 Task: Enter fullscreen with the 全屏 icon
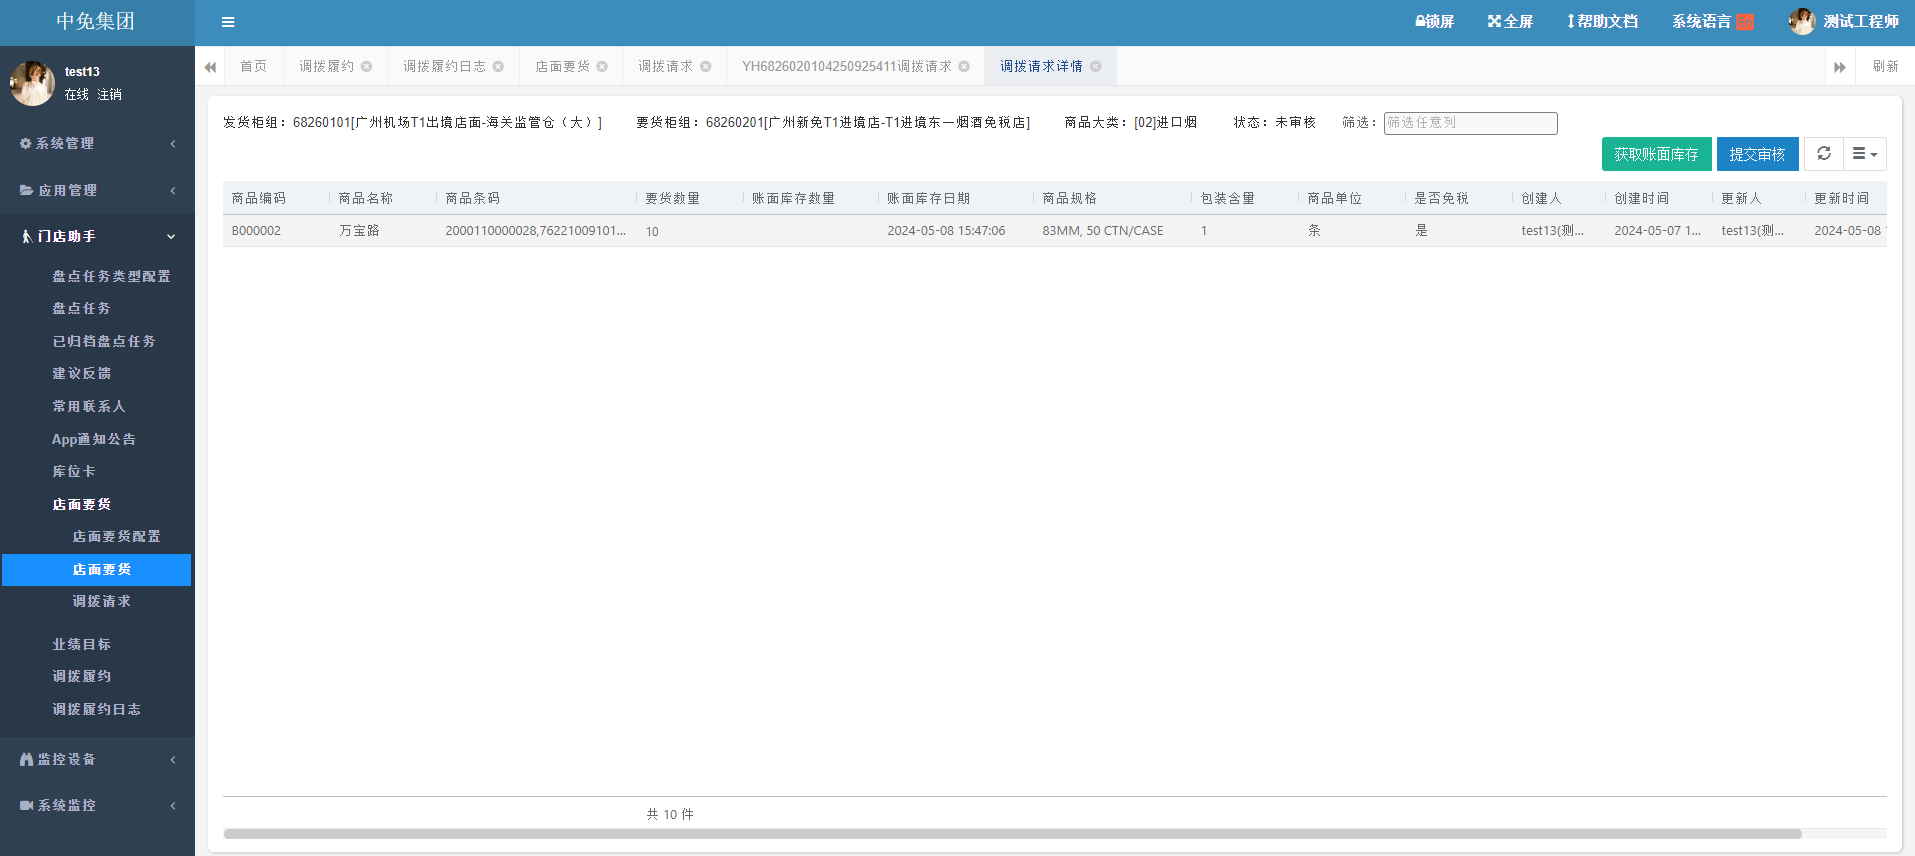click(x=1494, y=21)
